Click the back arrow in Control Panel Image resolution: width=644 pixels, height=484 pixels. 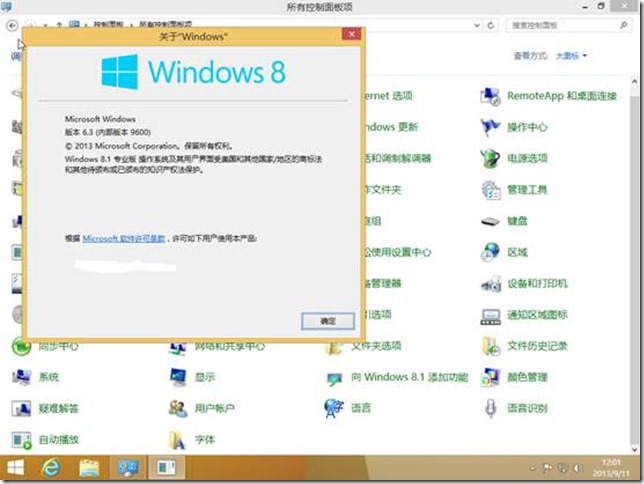pyautogui.click(x=12, y=25)
